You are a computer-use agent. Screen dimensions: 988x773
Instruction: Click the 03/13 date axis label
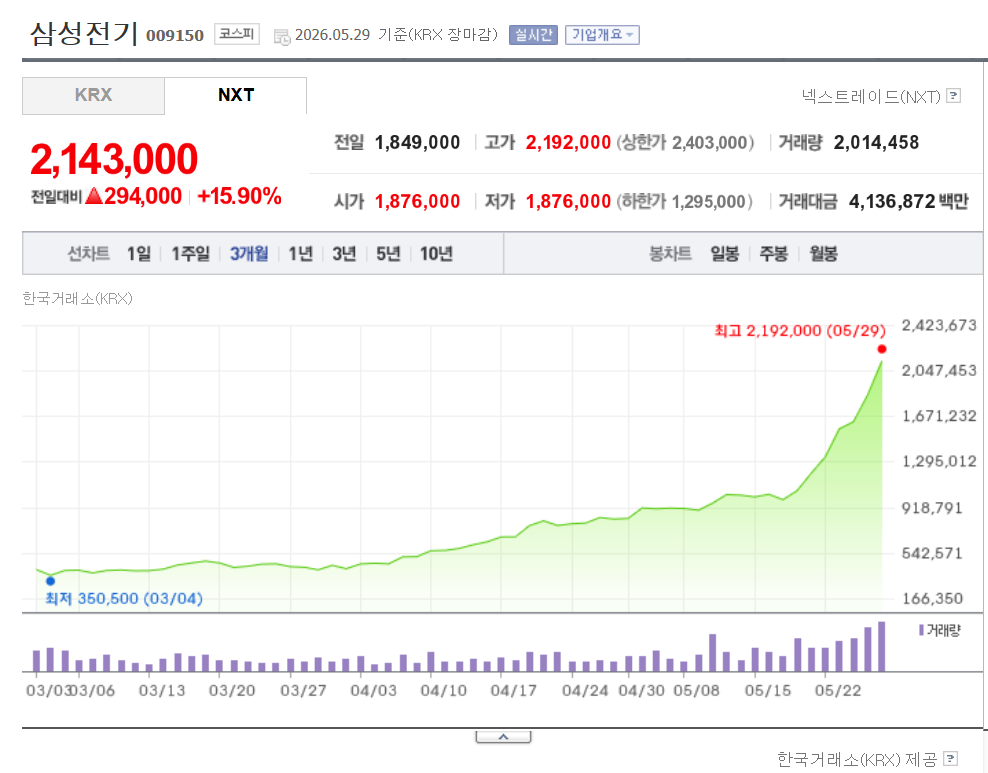pos(162,690)
